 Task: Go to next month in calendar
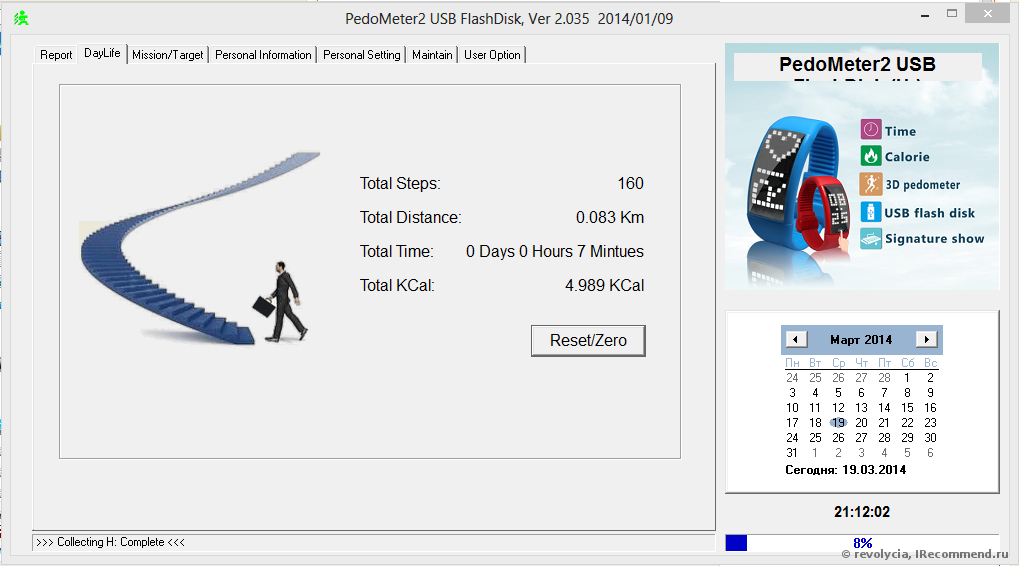(x=927, y=339)
